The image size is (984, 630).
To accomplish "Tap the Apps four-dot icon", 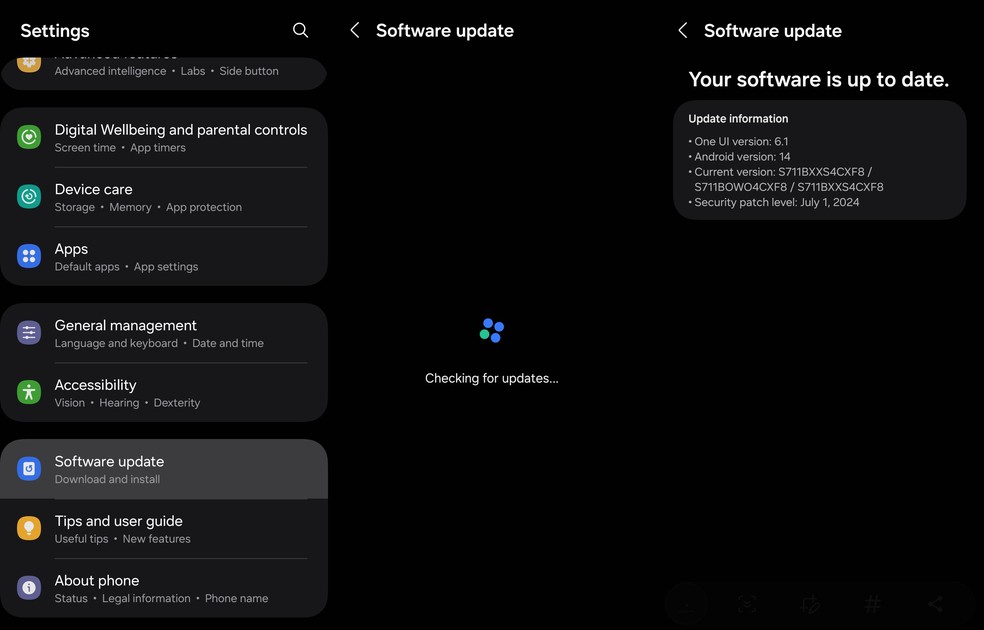I will coord(29,256).
